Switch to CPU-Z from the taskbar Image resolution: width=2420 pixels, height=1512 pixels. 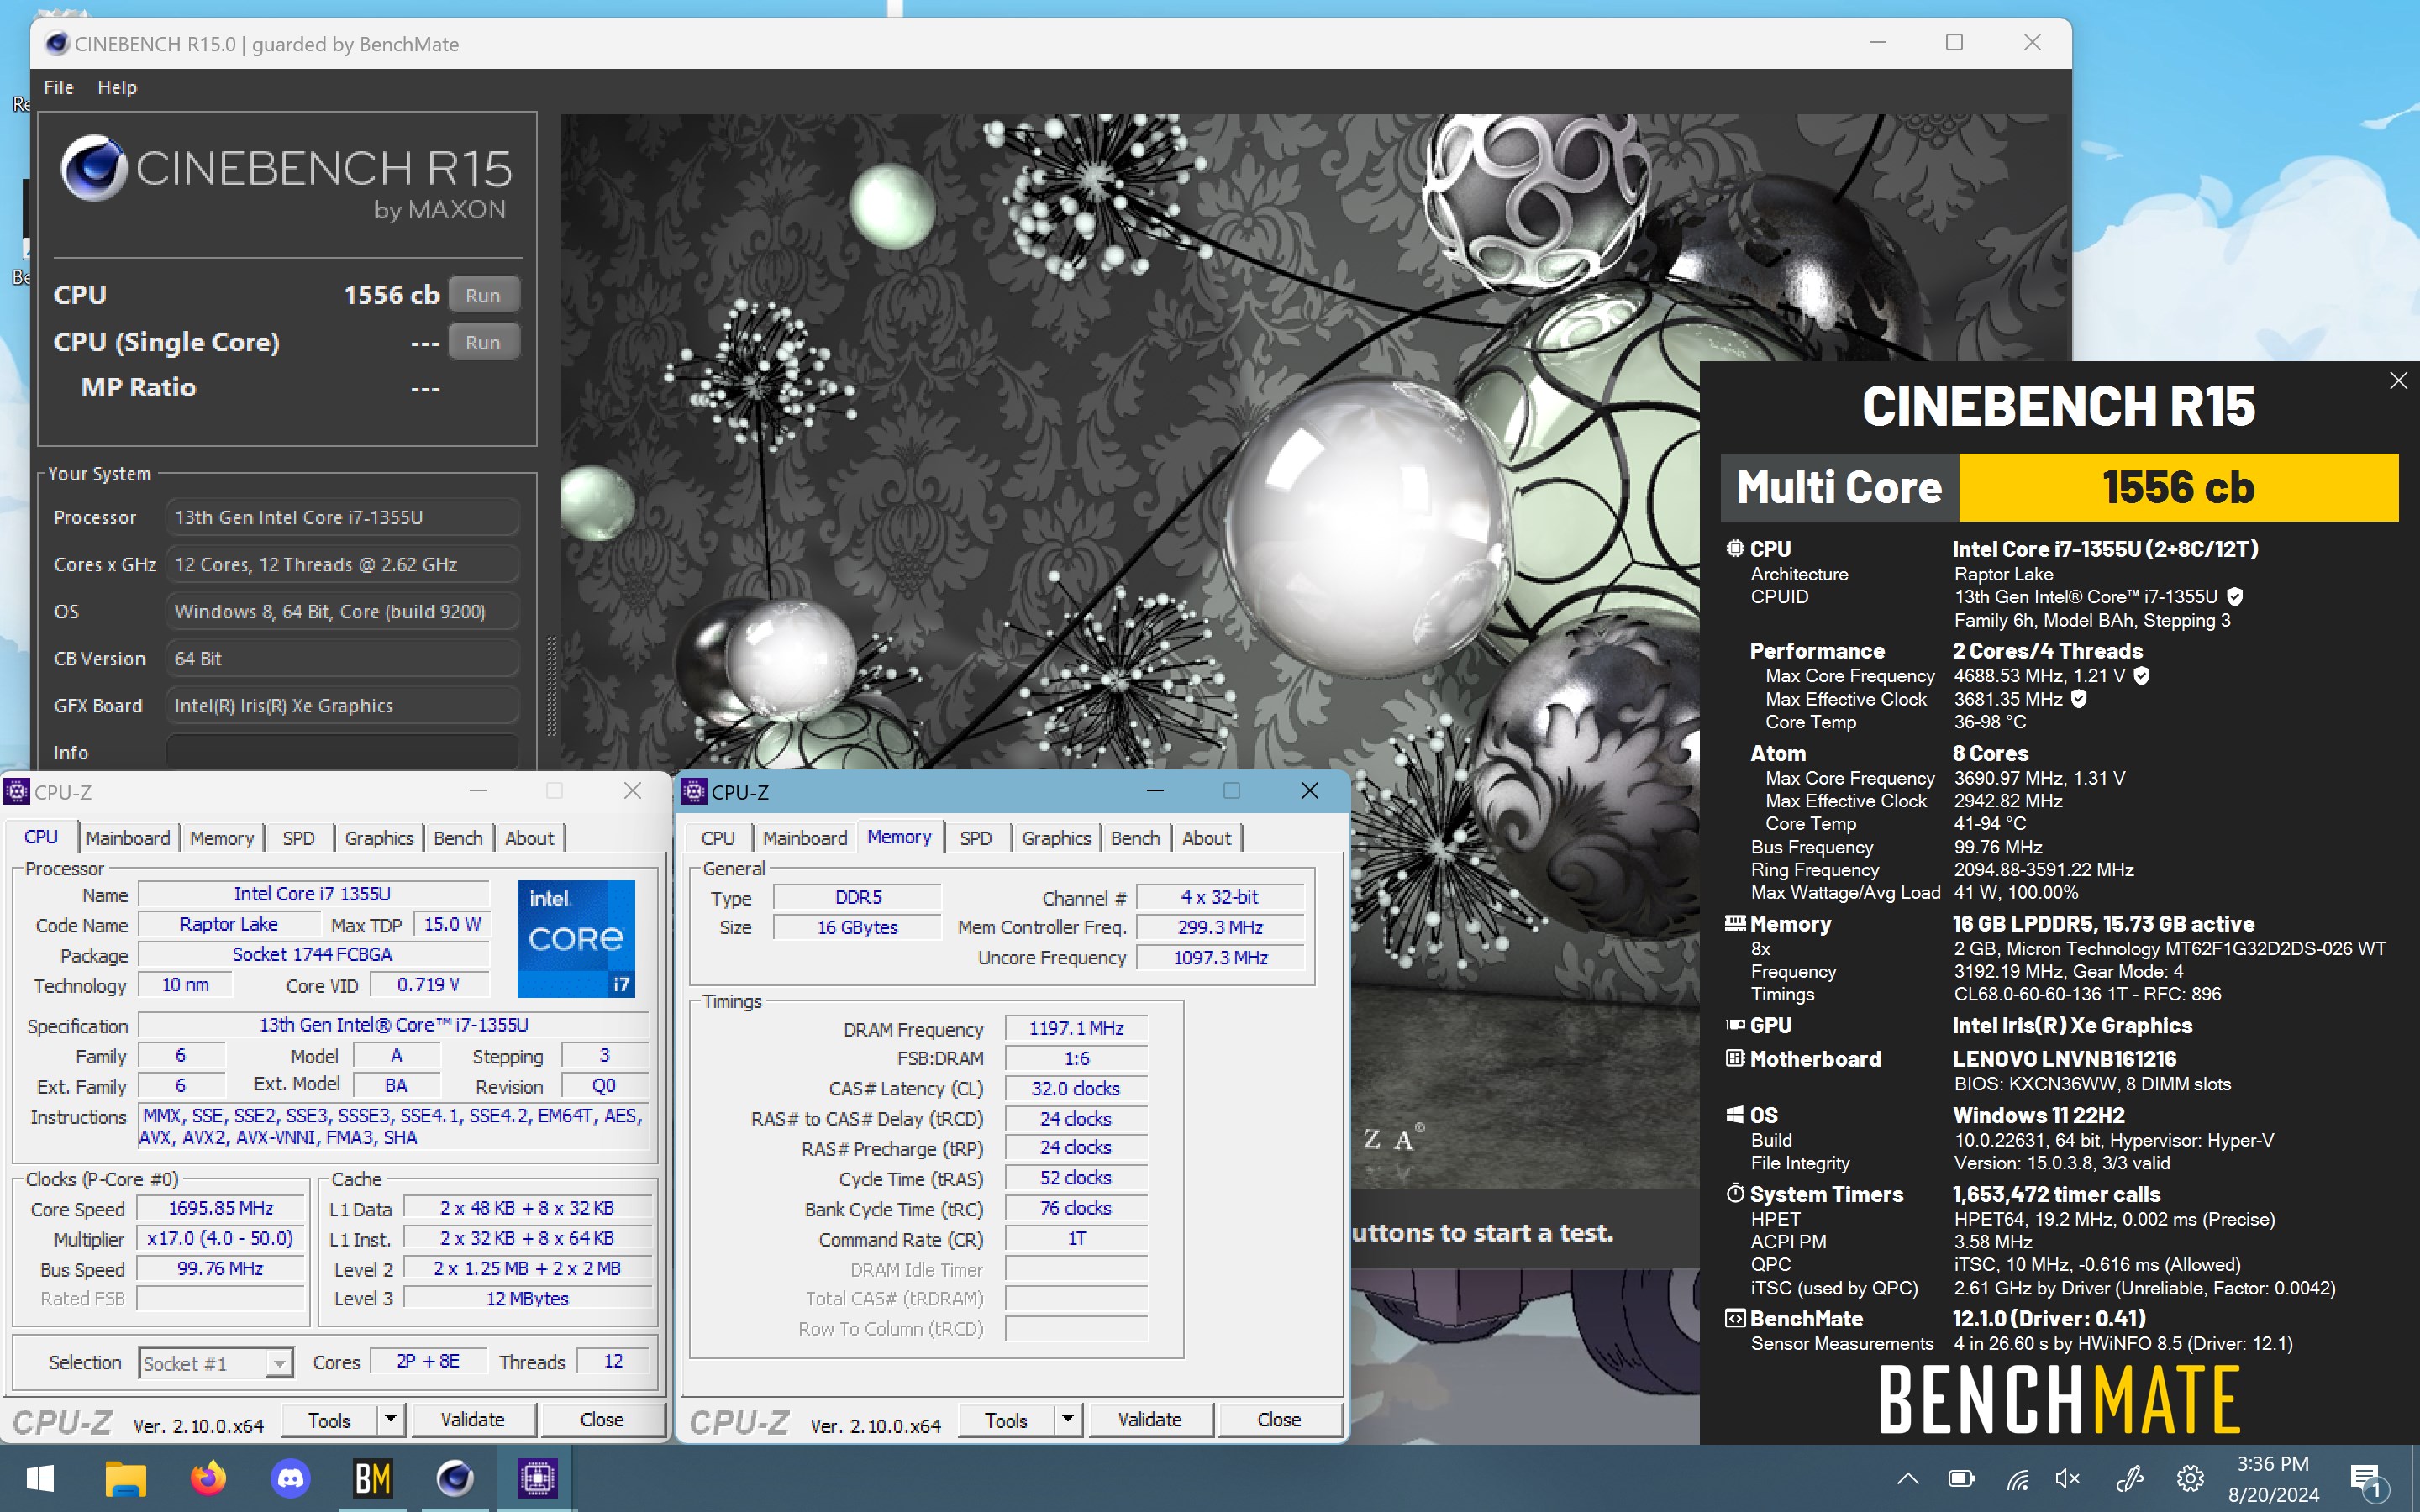537,1478
